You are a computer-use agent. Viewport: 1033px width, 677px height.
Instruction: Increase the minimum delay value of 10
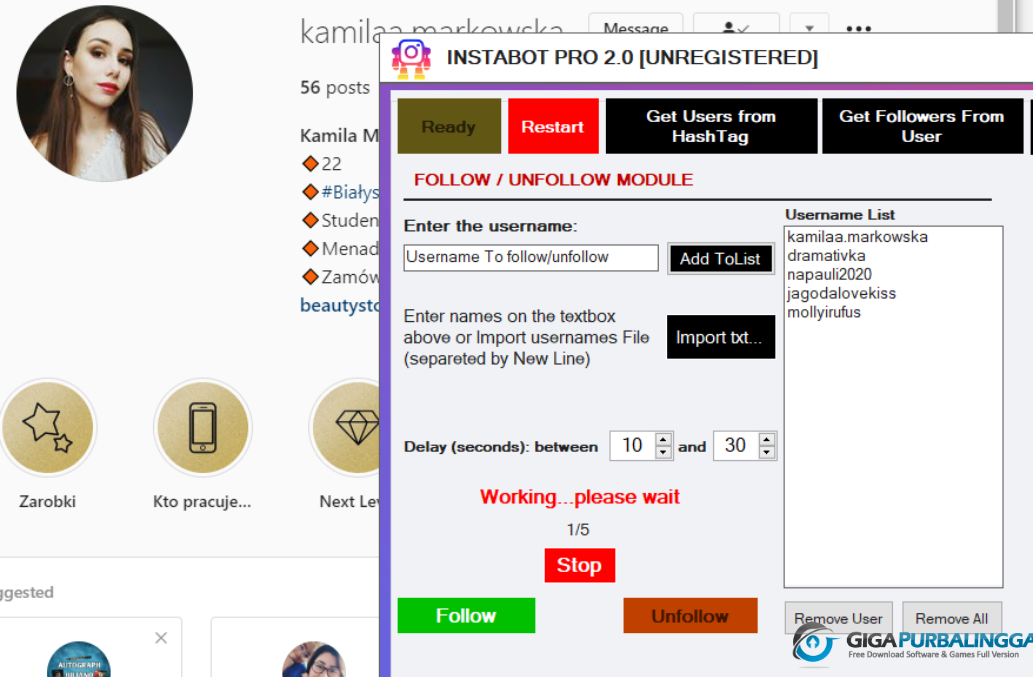(663, 439)
